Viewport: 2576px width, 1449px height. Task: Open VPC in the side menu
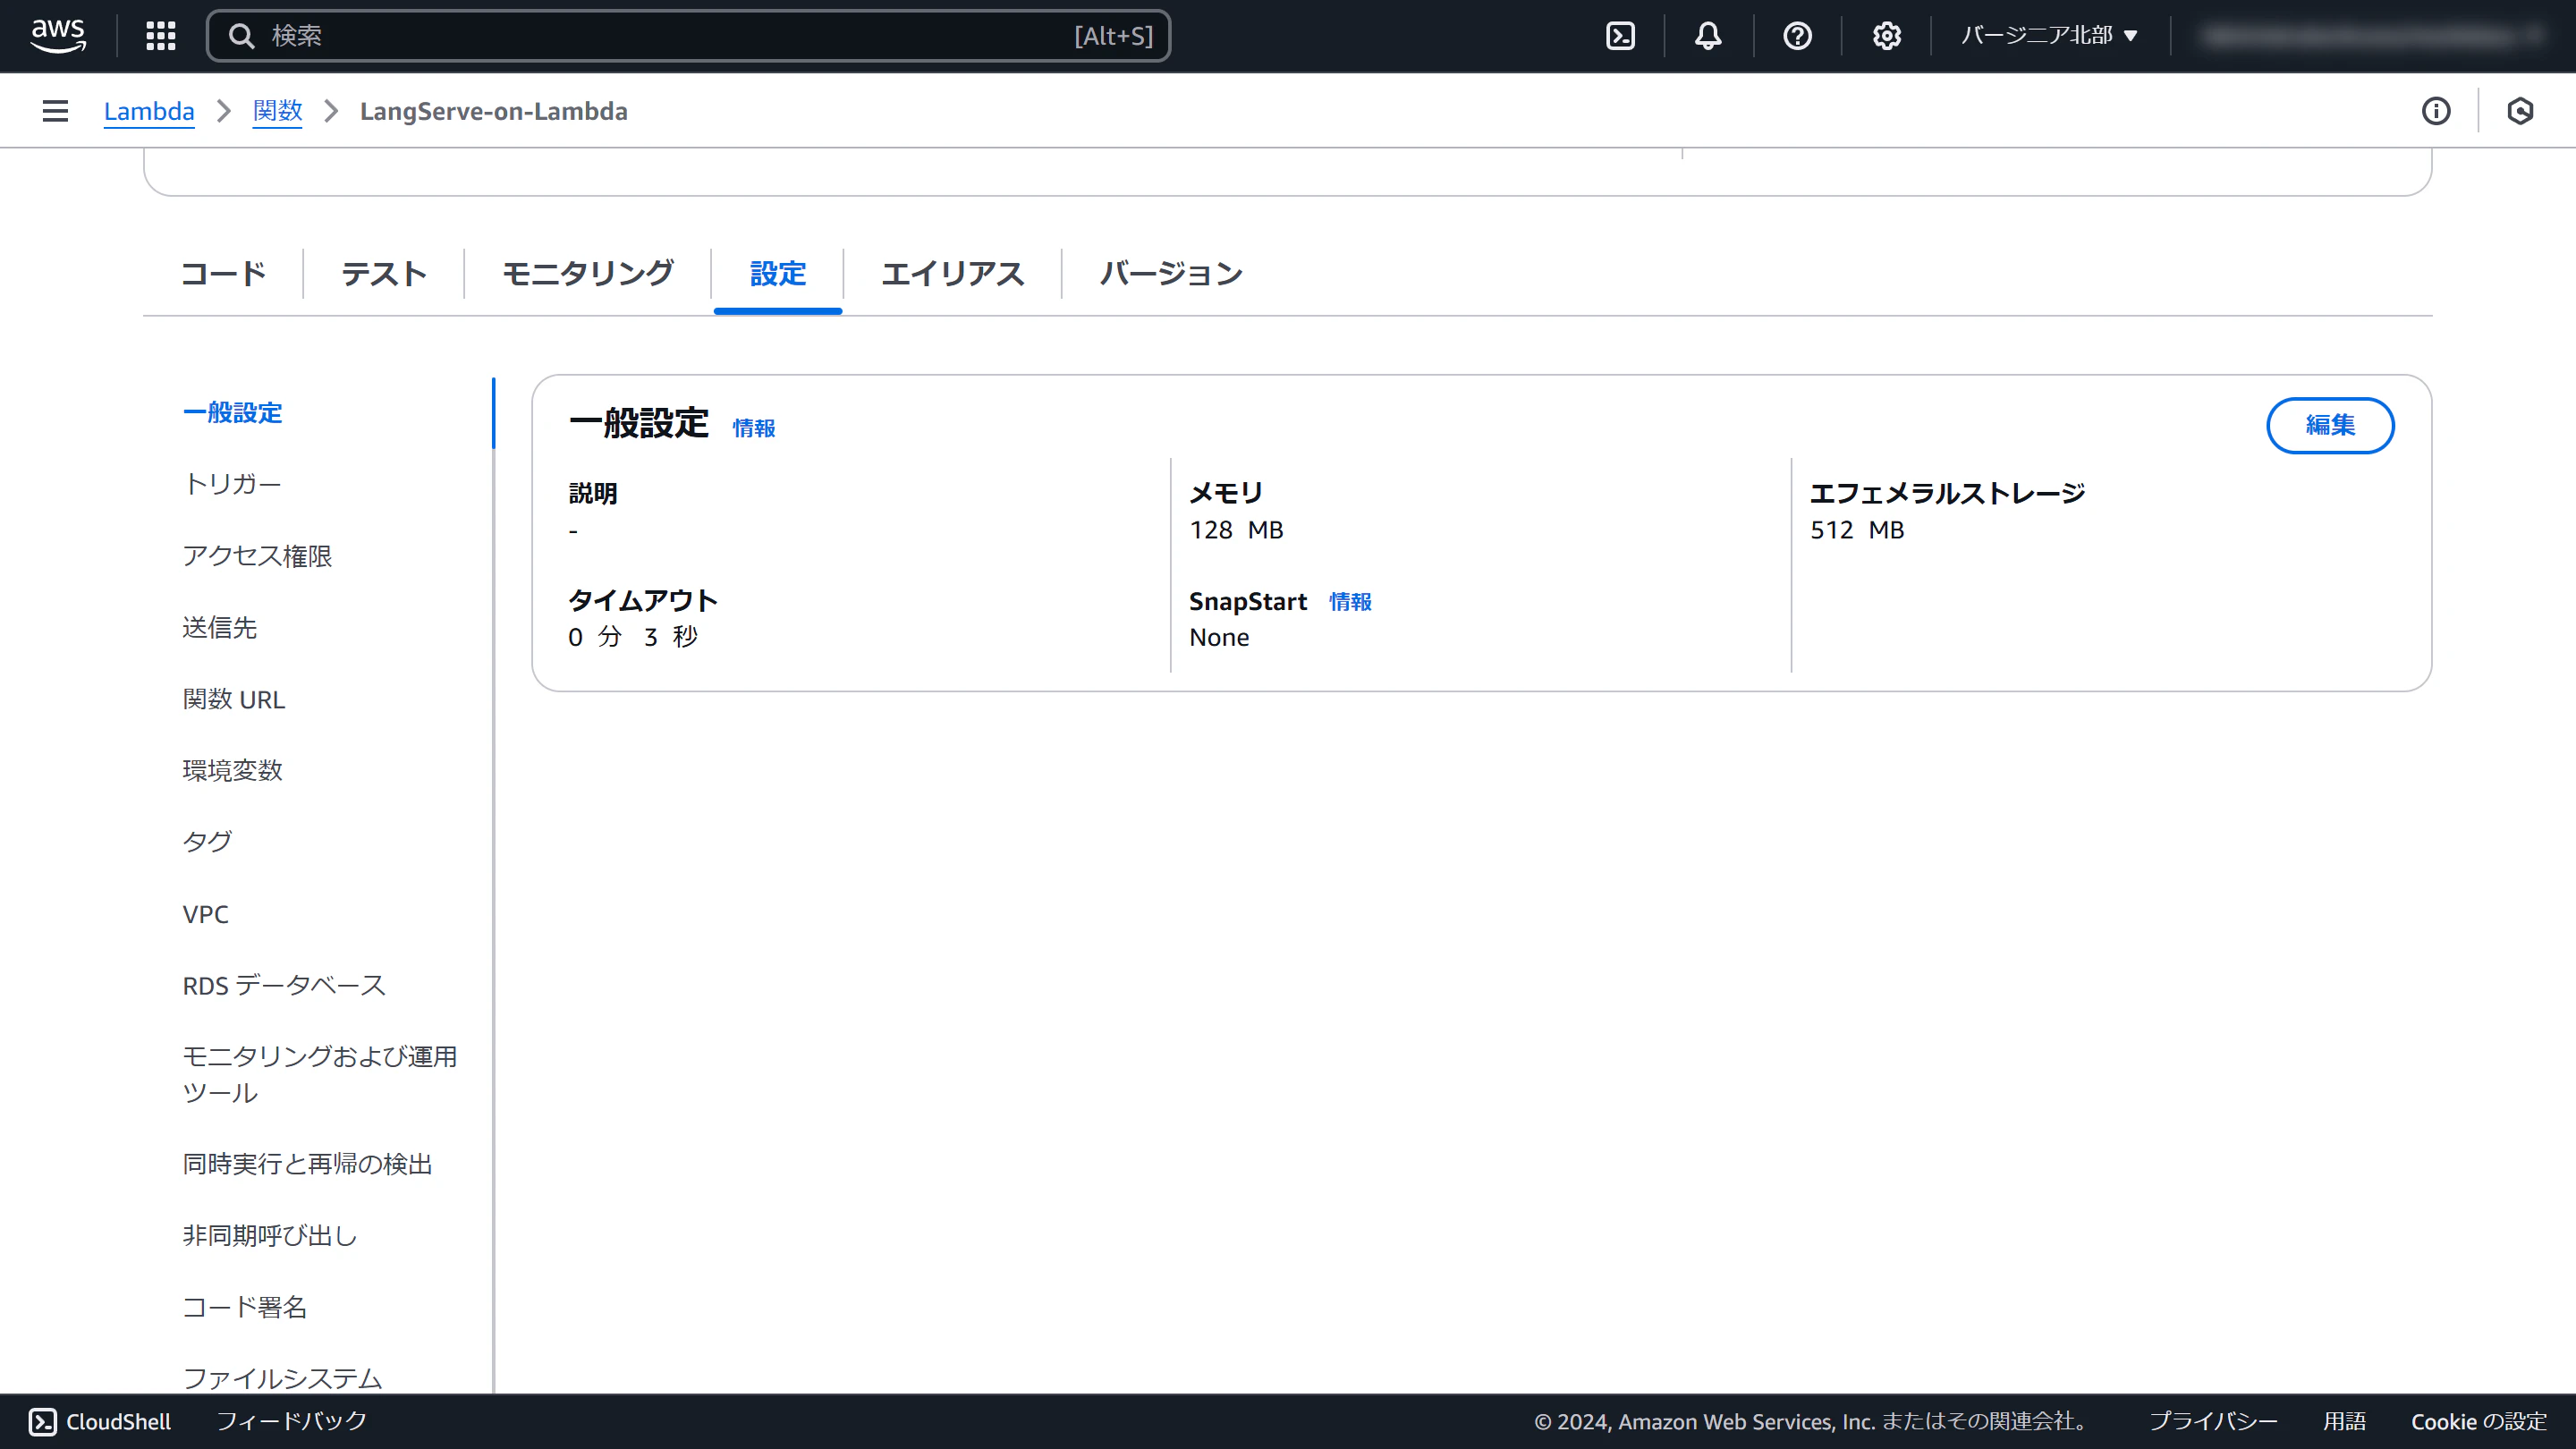tap(205, 914)
